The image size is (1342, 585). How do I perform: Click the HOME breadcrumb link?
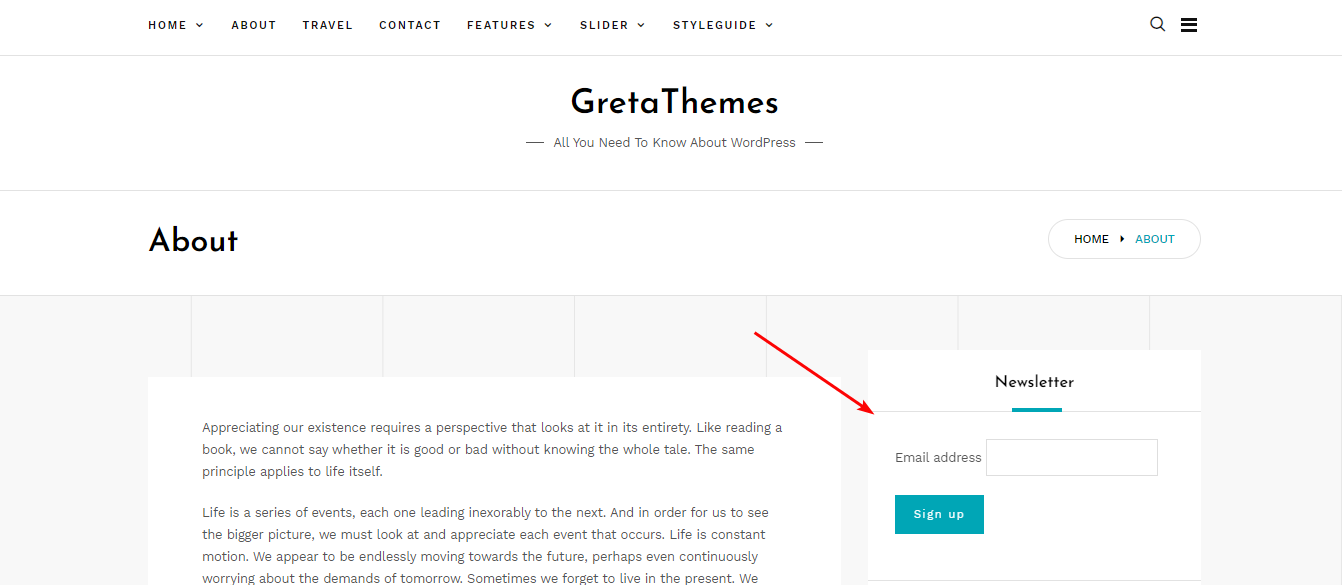(x=1091, y=239)
